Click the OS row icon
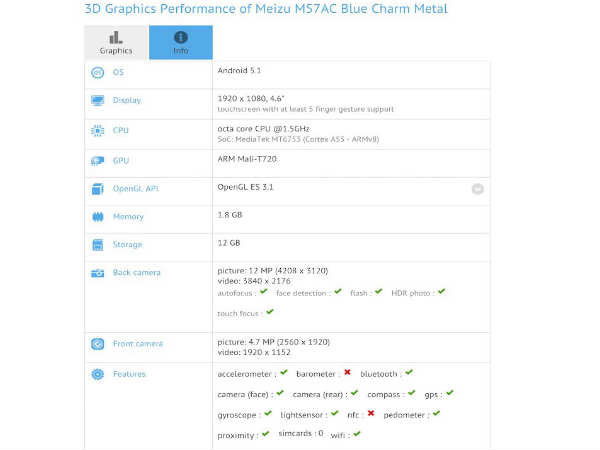 click(98, 72)
